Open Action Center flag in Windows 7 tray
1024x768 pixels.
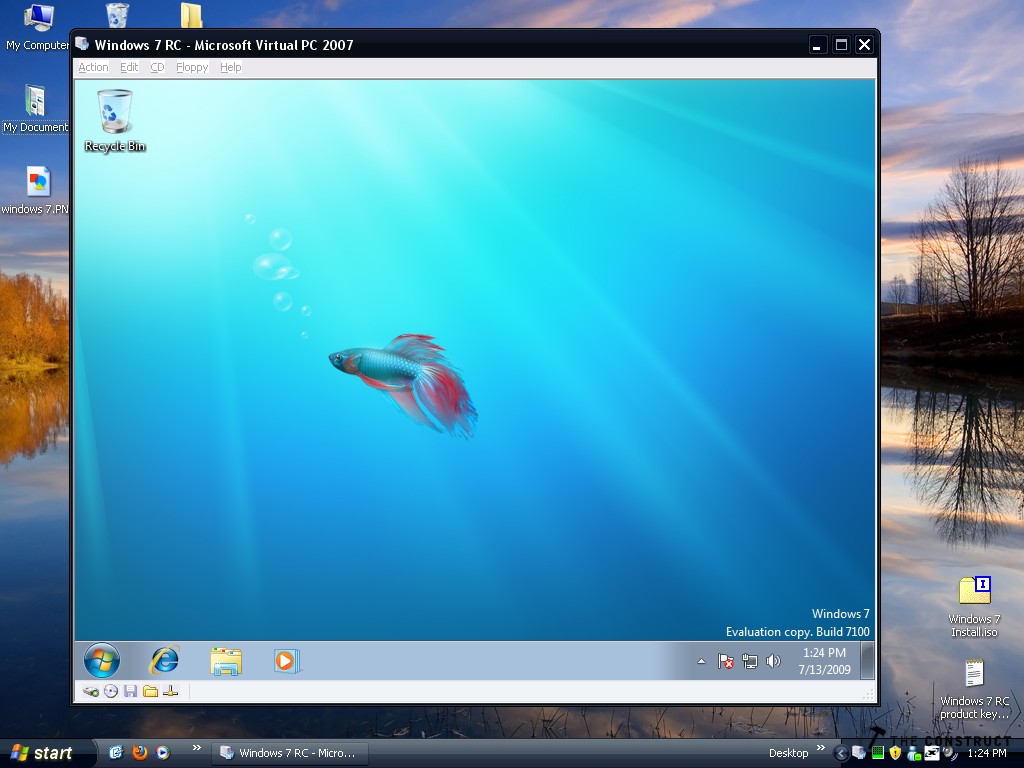726,662
